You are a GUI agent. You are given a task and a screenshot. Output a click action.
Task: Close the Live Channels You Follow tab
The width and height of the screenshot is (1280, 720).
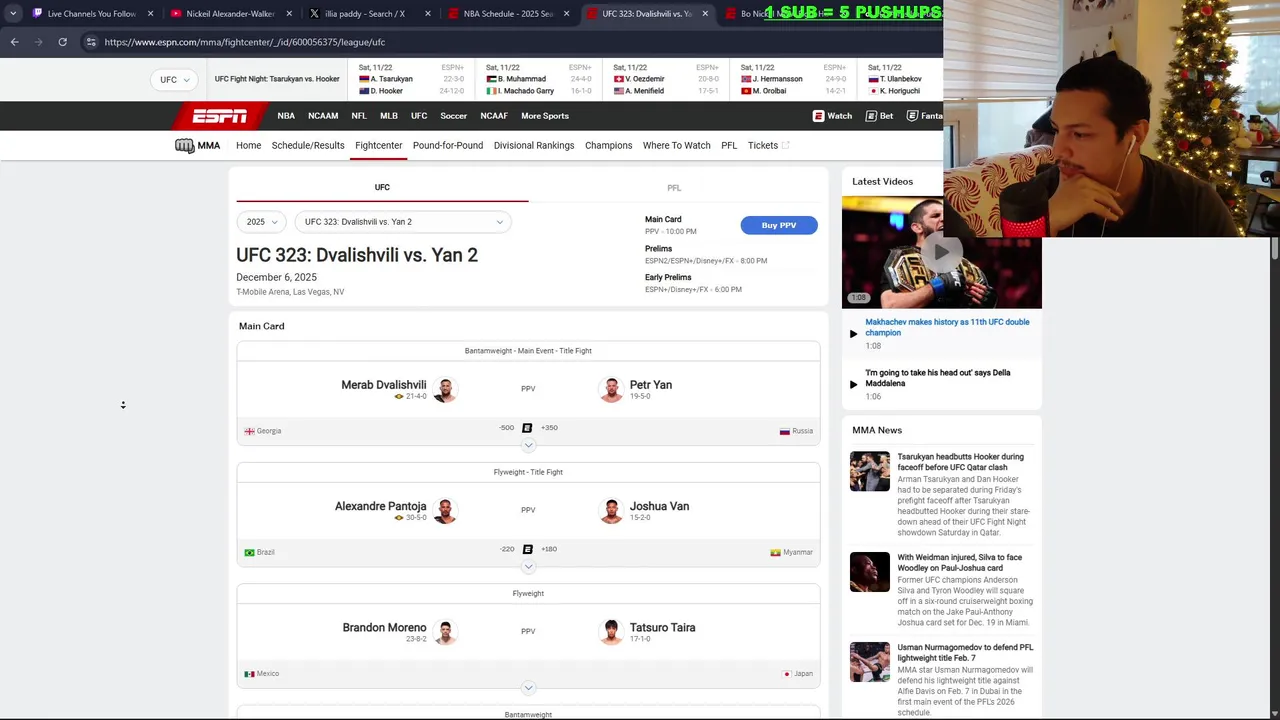click(150, 14)
